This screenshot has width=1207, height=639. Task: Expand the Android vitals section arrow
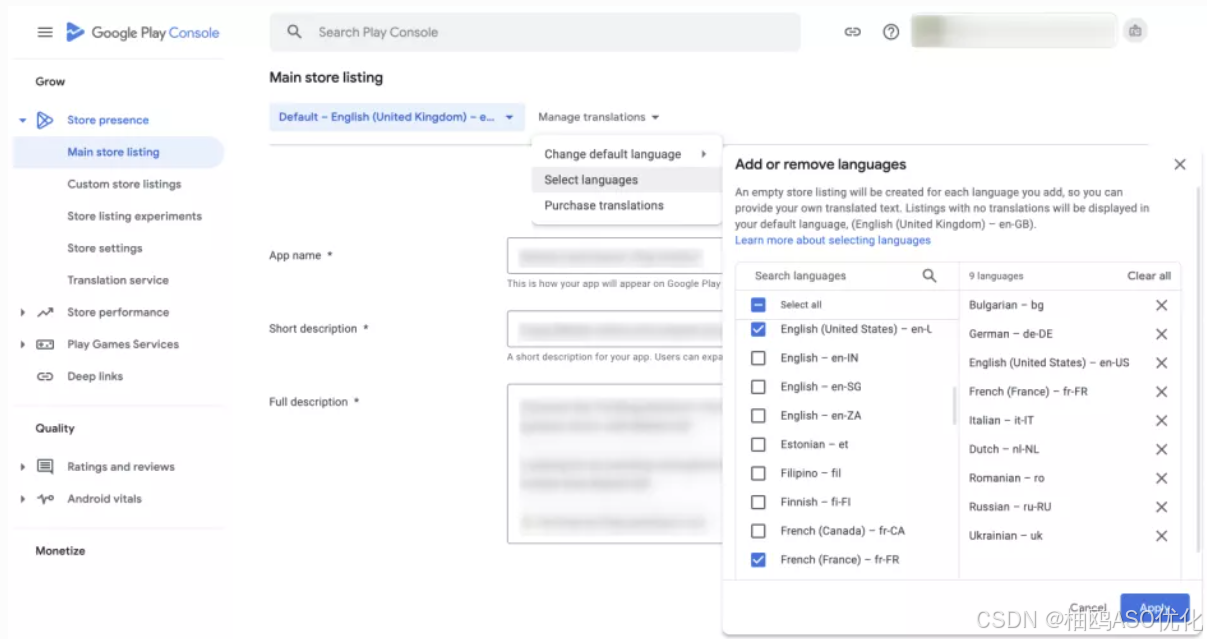pyautogui.click(x=22, y=499)
